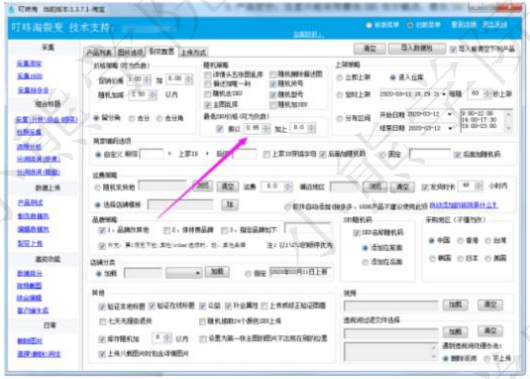This screenshot has height=379, width=530.
Task: Enable 2、保持原品牌 checkbox
Action: 166,230
